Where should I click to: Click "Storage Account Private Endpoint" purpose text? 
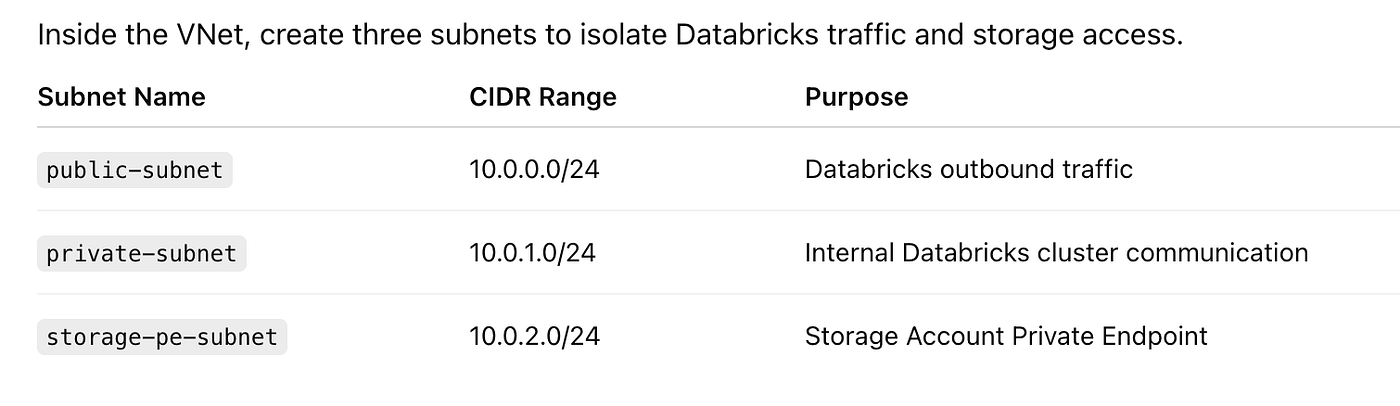1006,336
